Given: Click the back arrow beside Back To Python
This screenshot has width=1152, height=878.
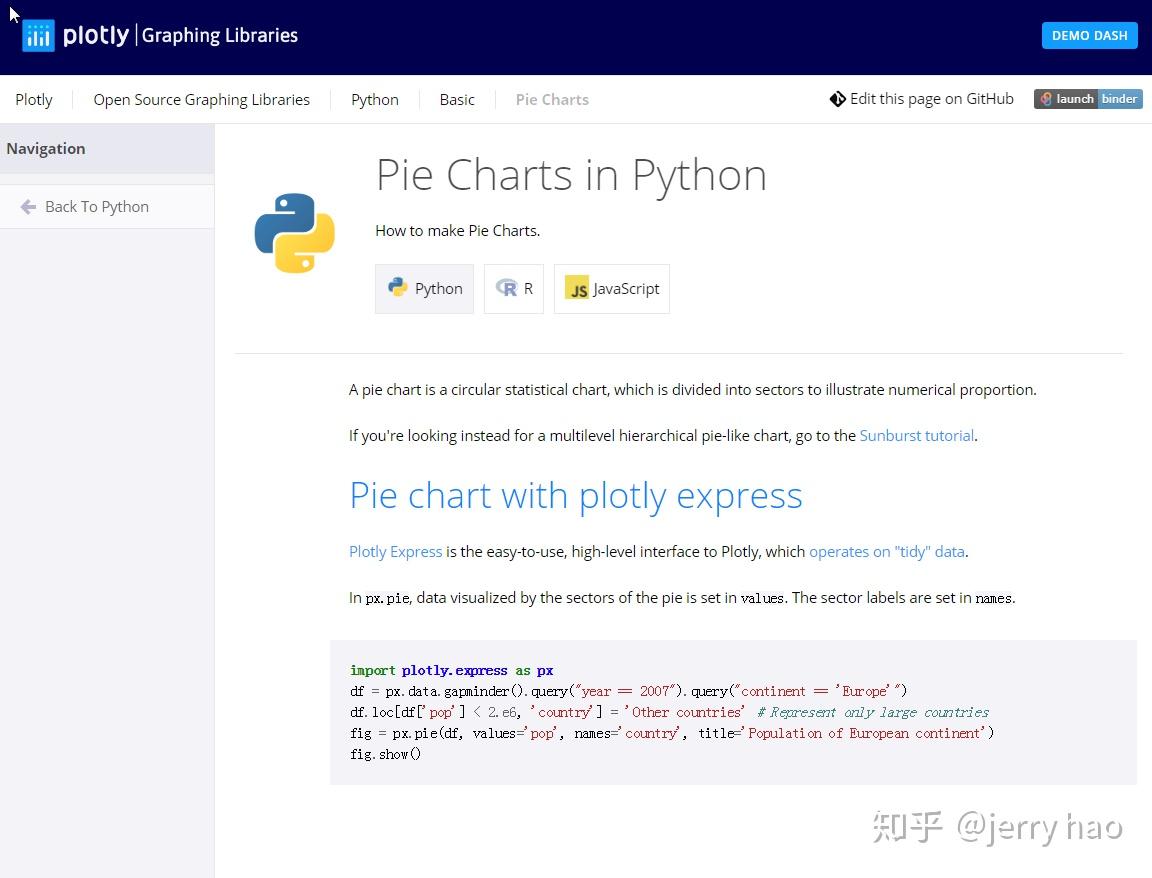Looking at the screenshot, I should click(x=29, y=207).
